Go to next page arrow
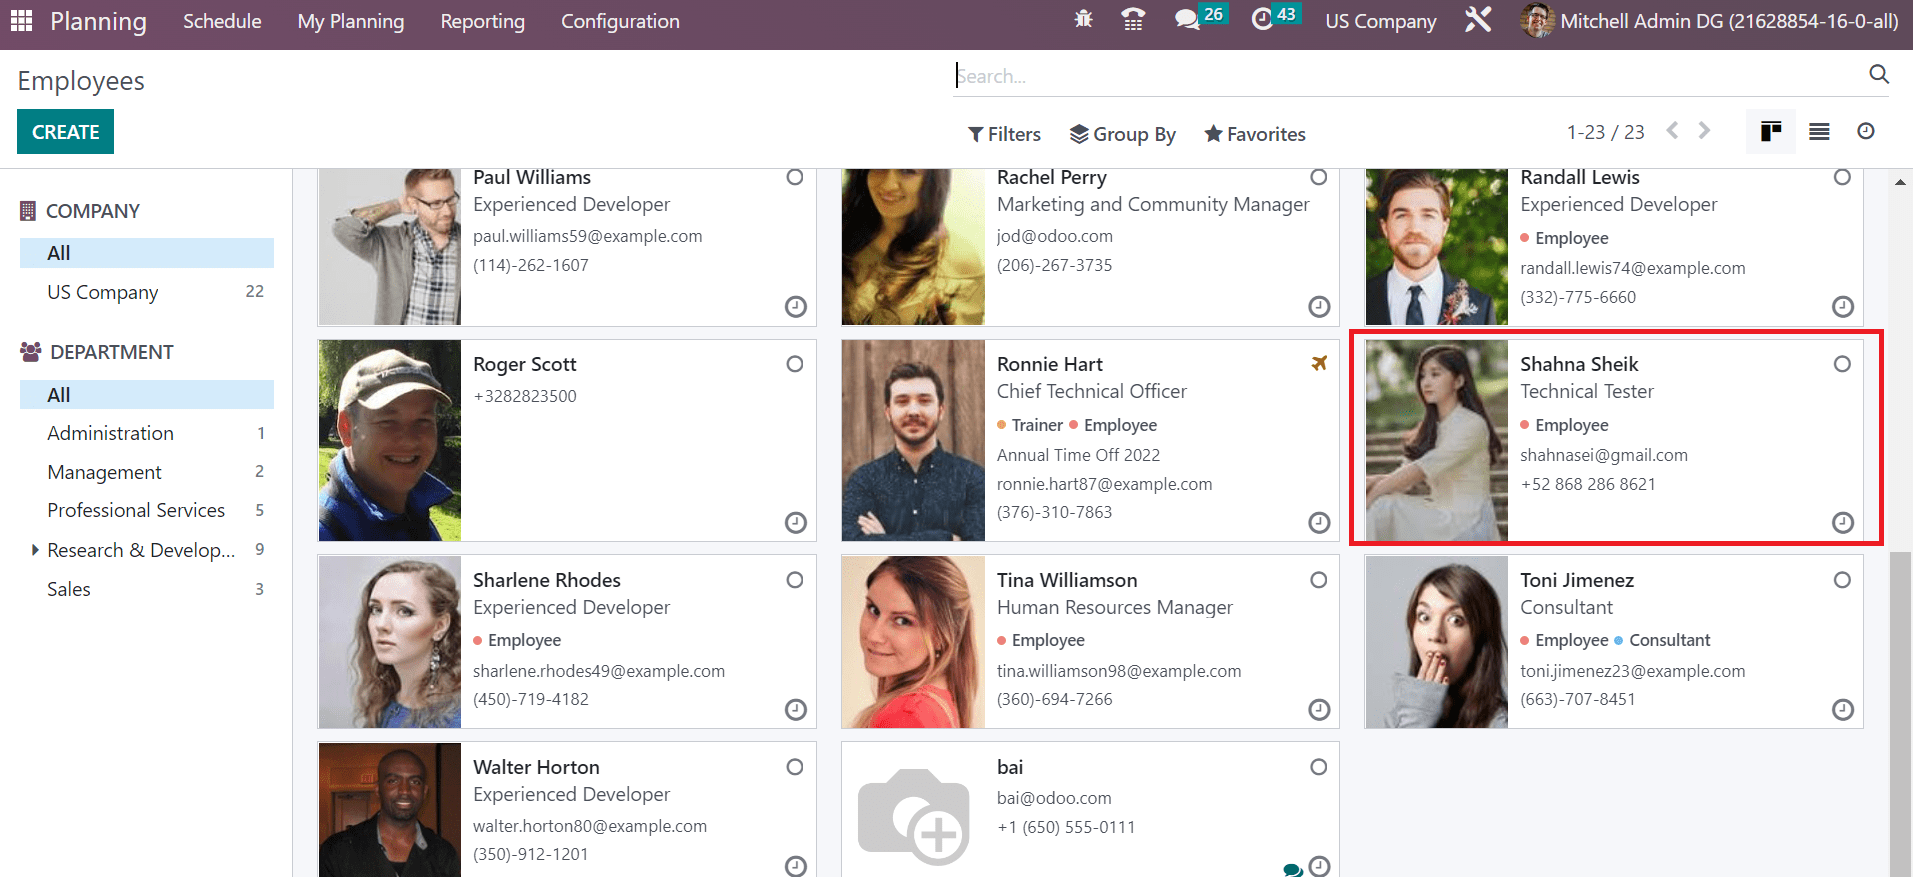Viewport: 1913px width, 877px height. 1704,131
